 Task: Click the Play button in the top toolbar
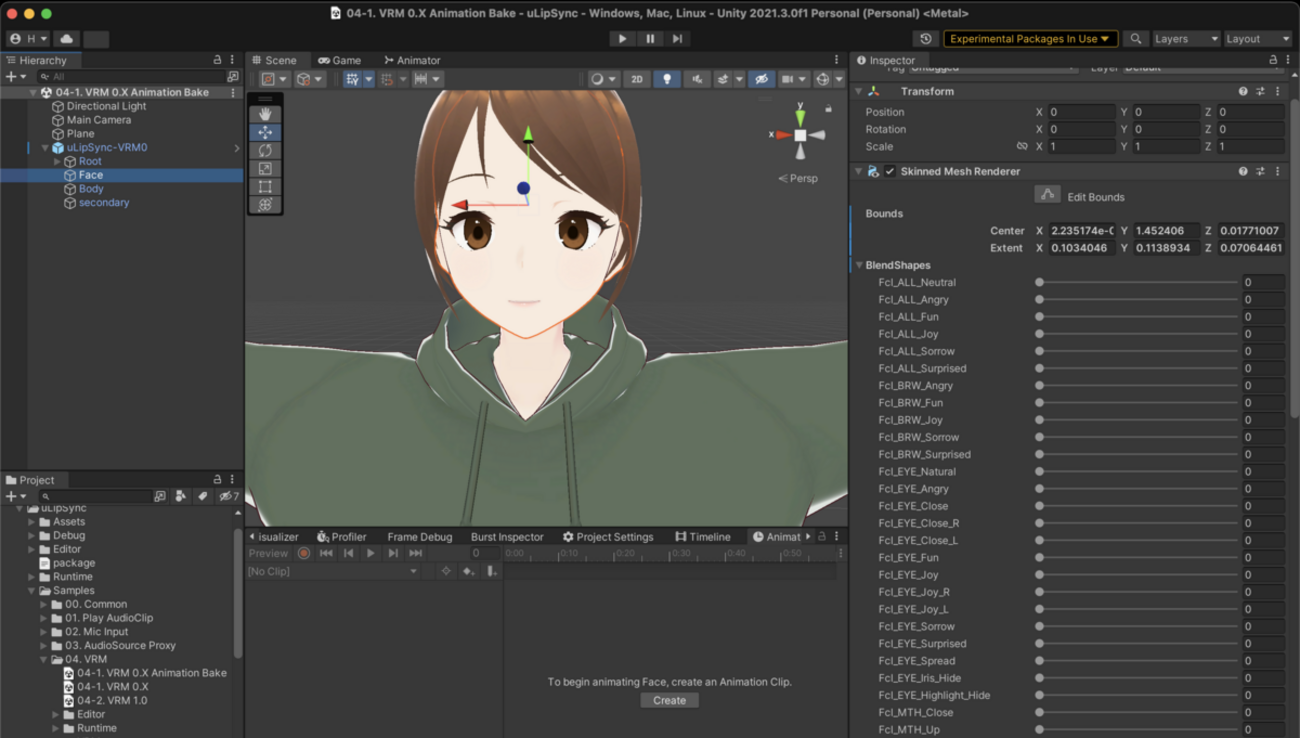point(622,39)
